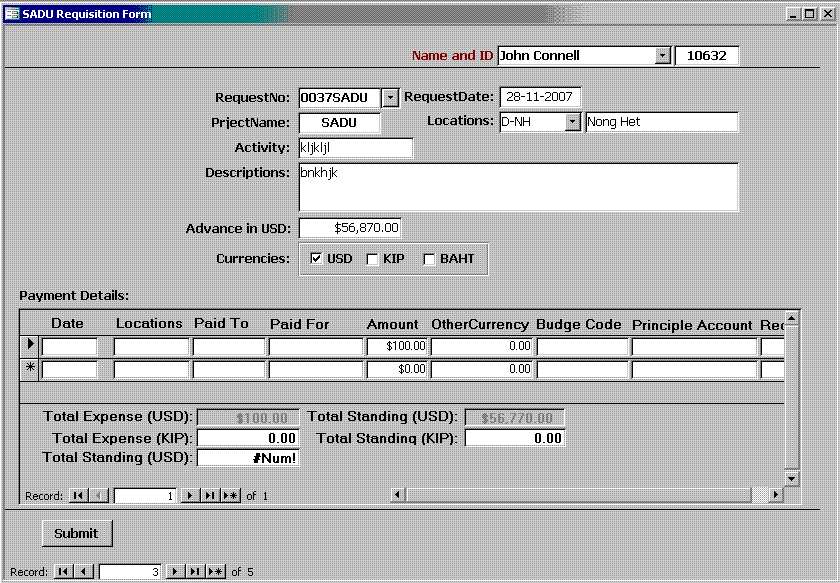Tick the BAHT currency checkbox
840x583 pixels.
pos(429,259)
